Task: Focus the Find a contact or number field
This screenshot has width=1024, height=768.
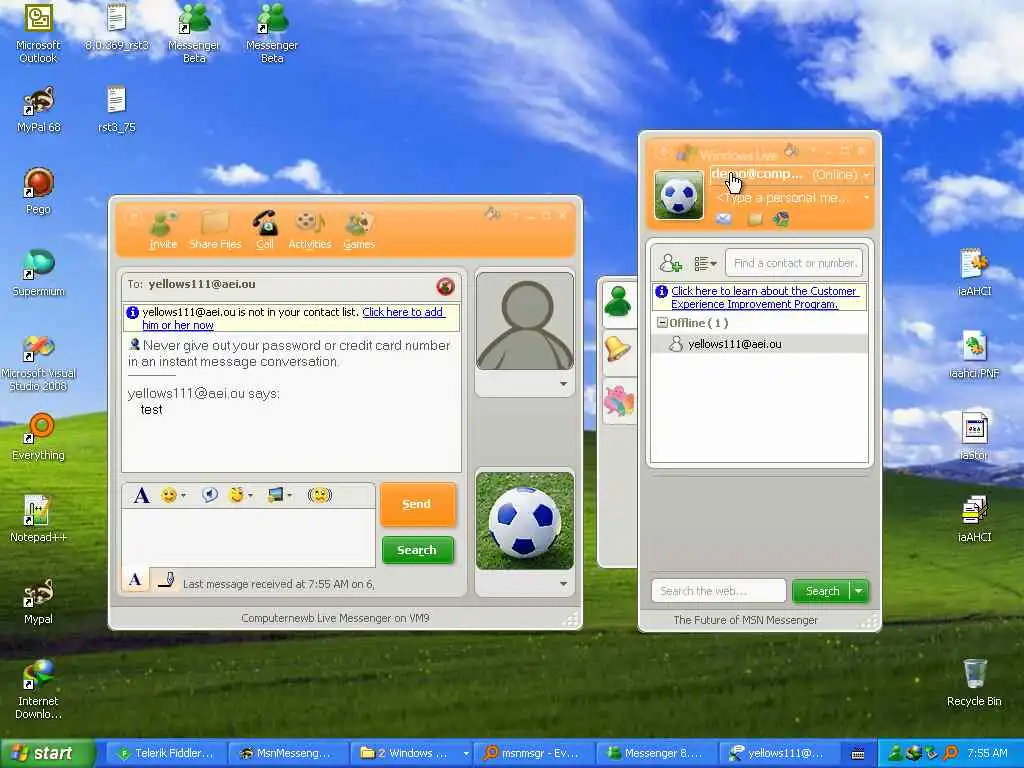Action: 794,263
